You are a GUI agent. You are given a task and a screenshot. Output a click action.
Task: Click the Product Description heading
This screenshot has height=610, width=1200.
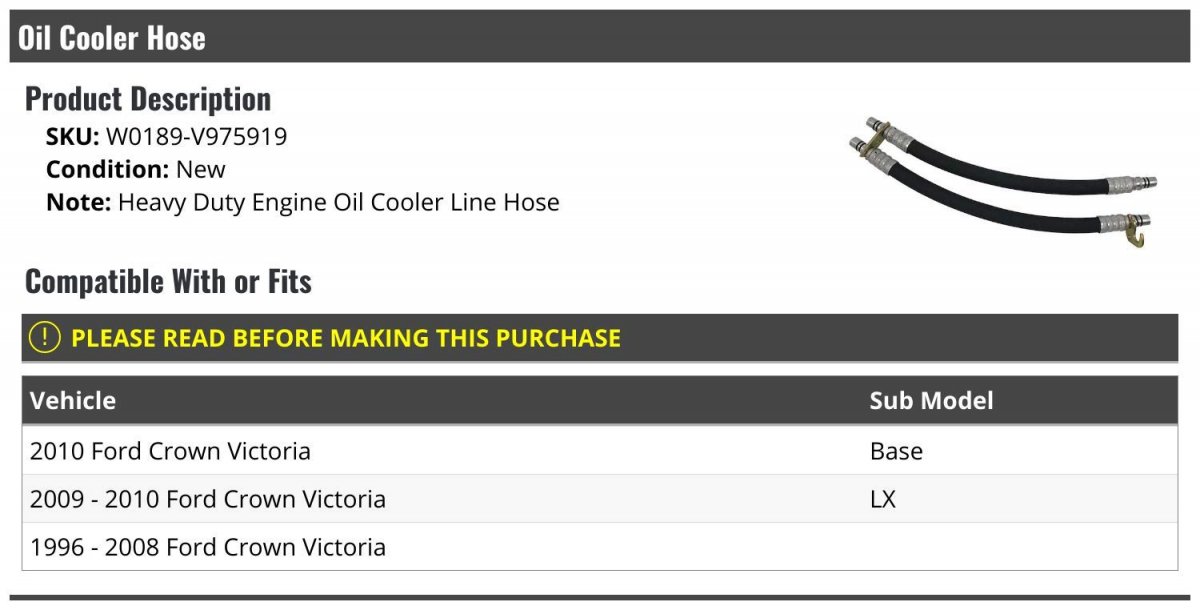tap(148, 99)
